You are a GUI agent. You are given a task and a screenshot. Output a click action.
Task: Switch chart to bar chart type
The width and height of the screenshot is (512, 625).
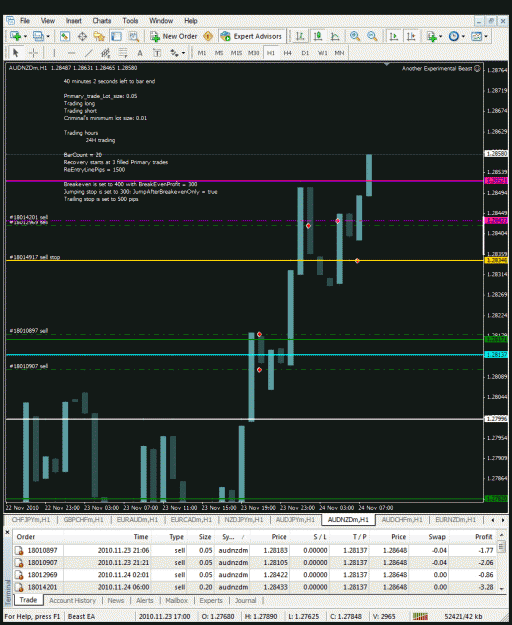[x=300, y=36]
